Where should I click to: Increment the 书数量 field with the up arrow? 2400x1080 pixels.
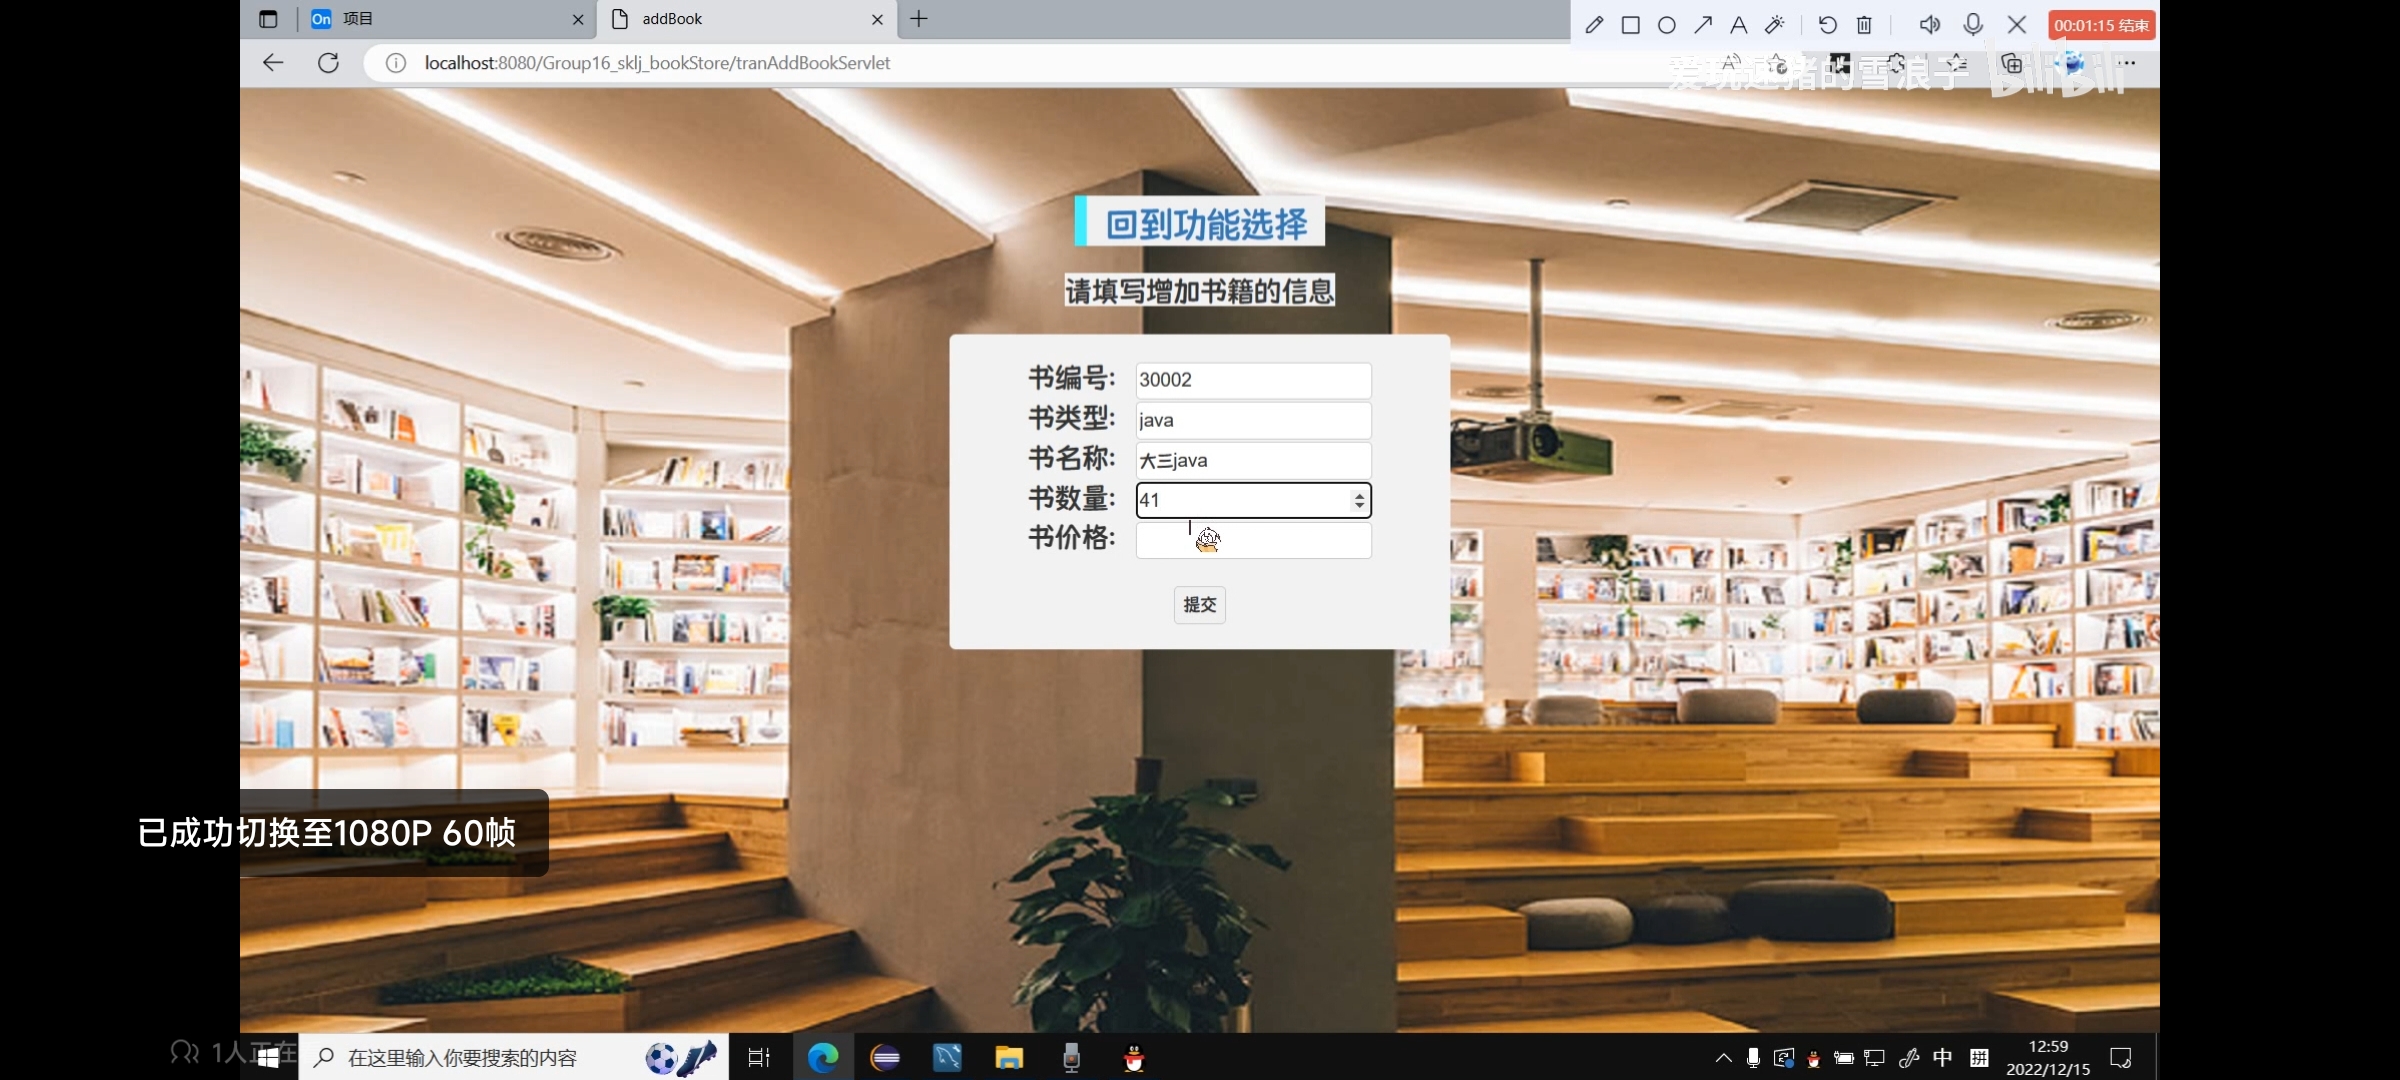click(x=1359, y=494)
